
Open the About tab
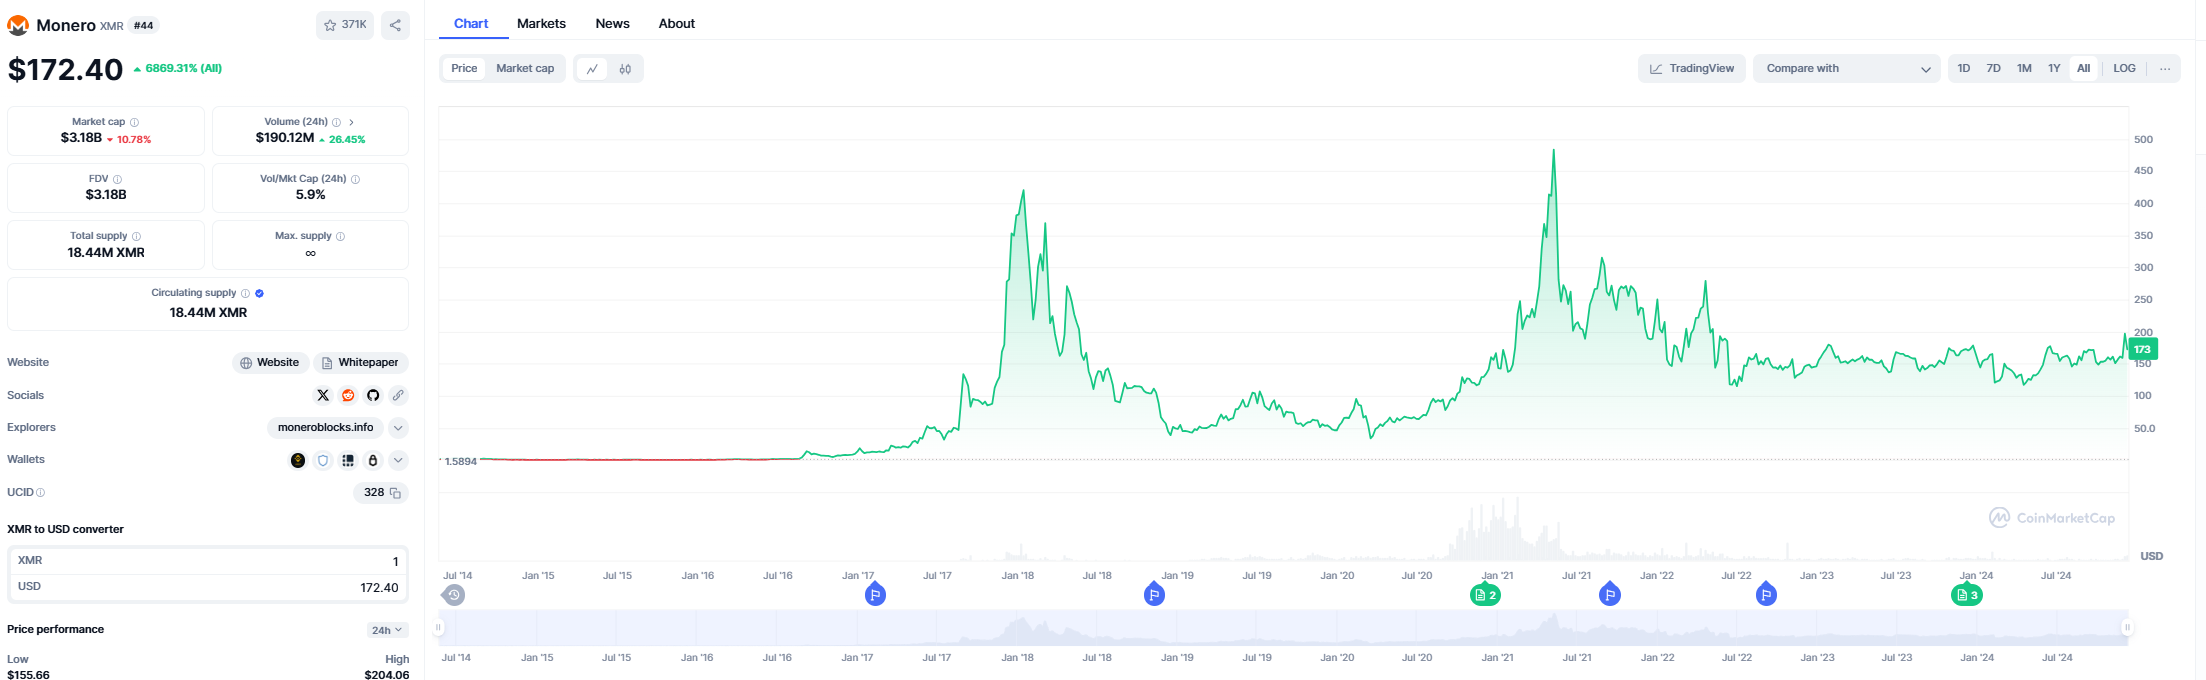pyautogui.click(x=677, y=24)
